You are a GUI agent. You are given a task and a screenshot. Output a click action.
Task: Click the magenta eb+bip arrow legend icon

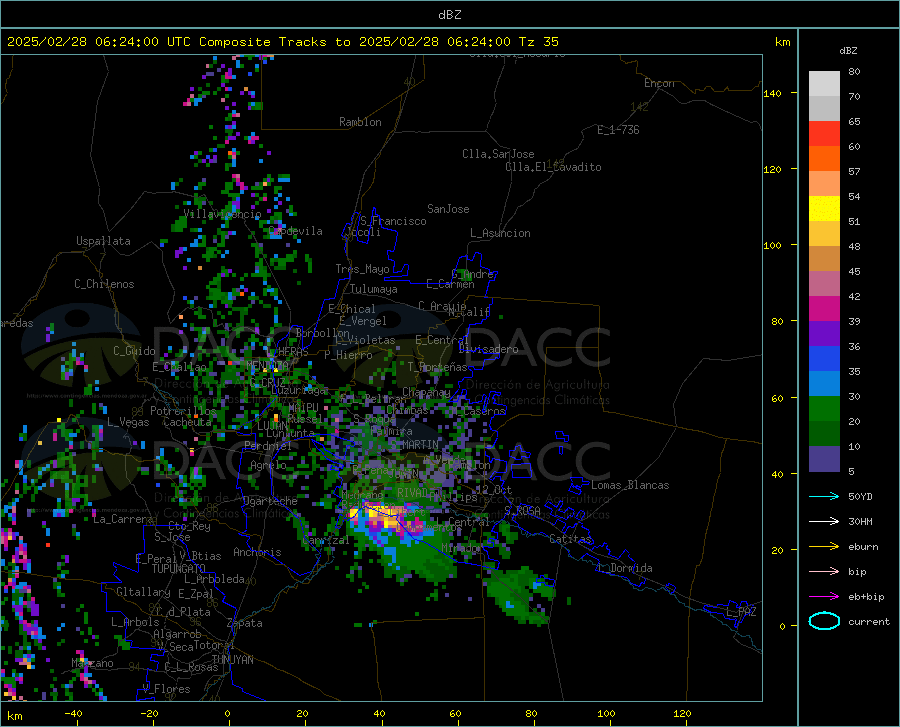(x=824, y=596)
